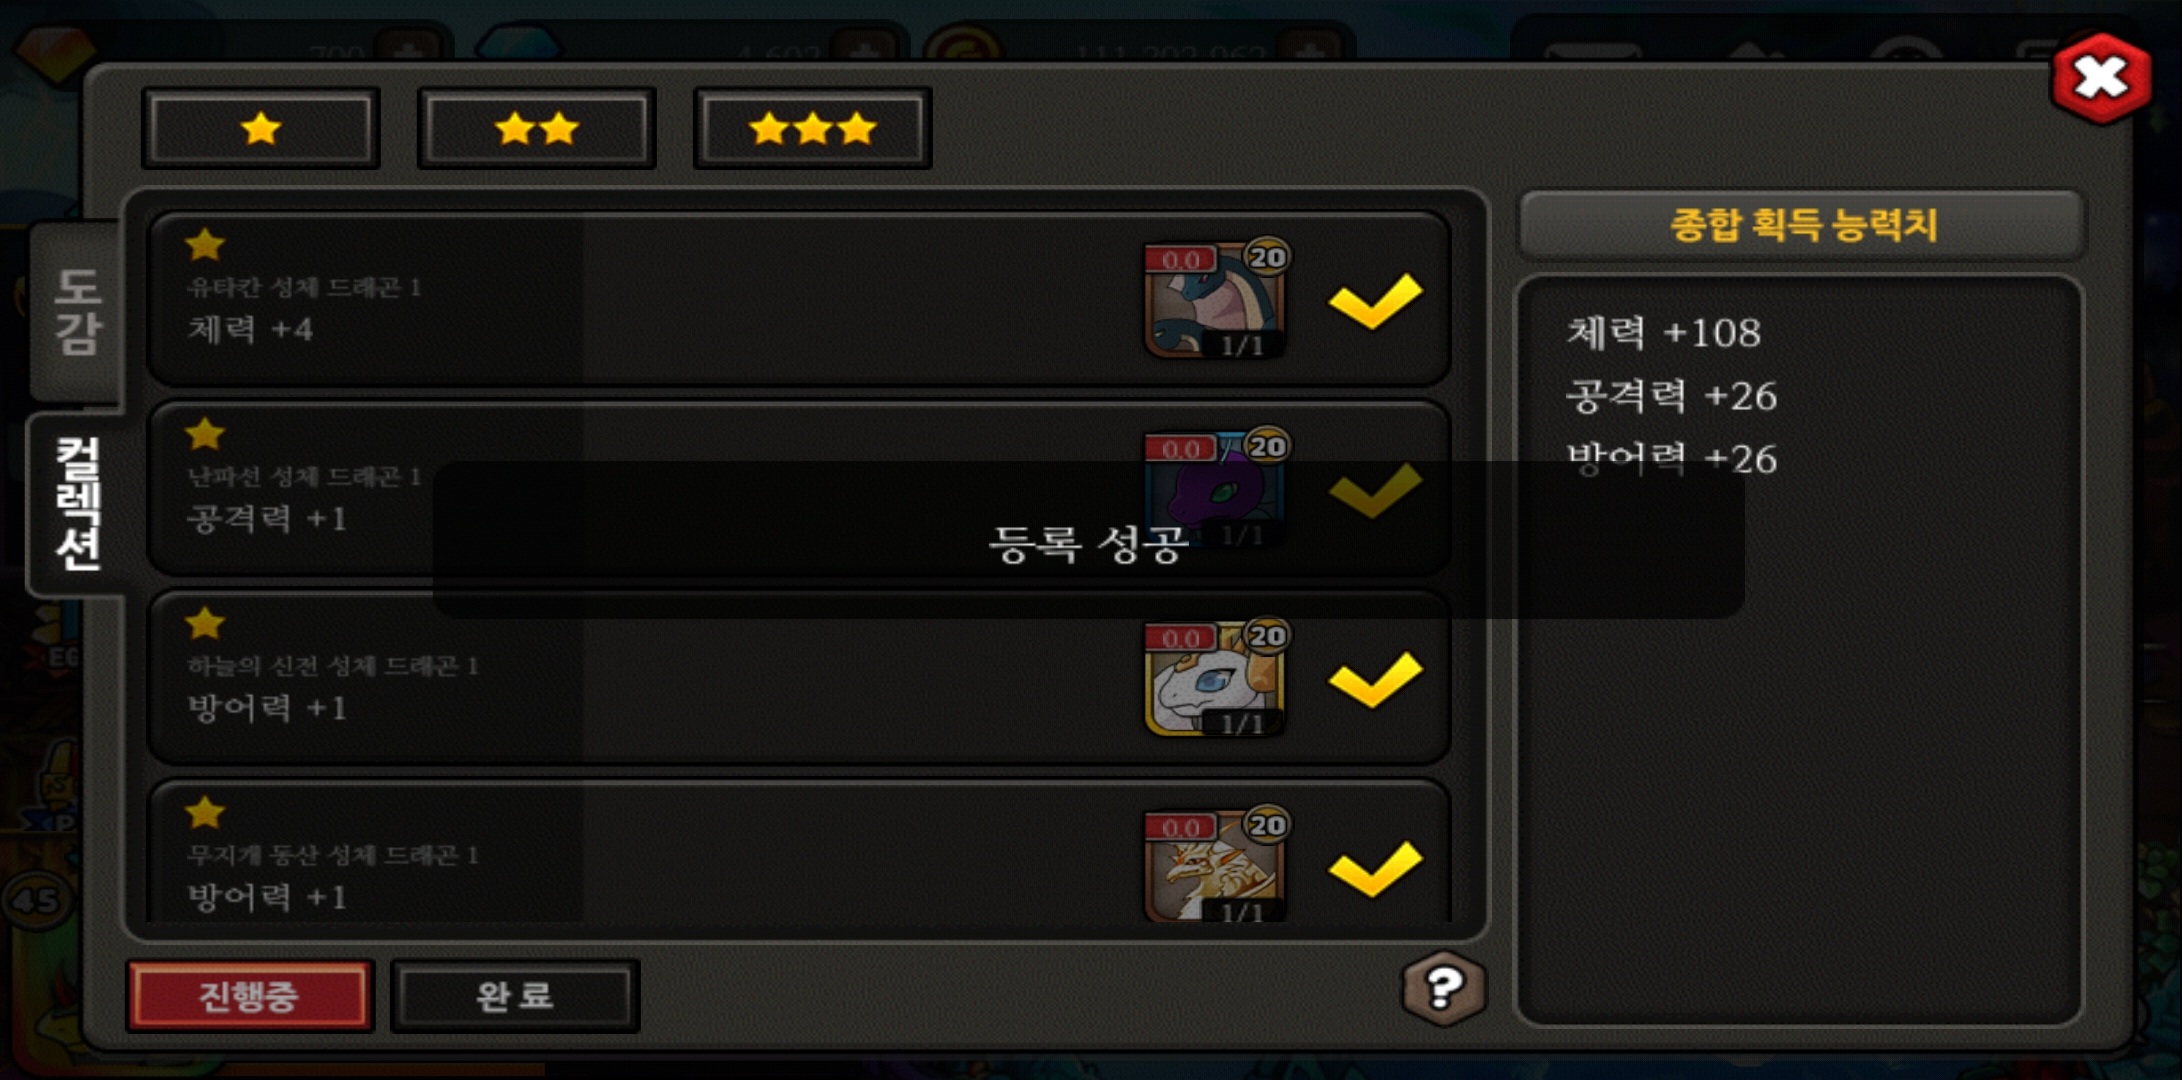This screenshot has width=2182, height=1080.
Task: Open help with the question mark icon
Action: [1444, 988]
